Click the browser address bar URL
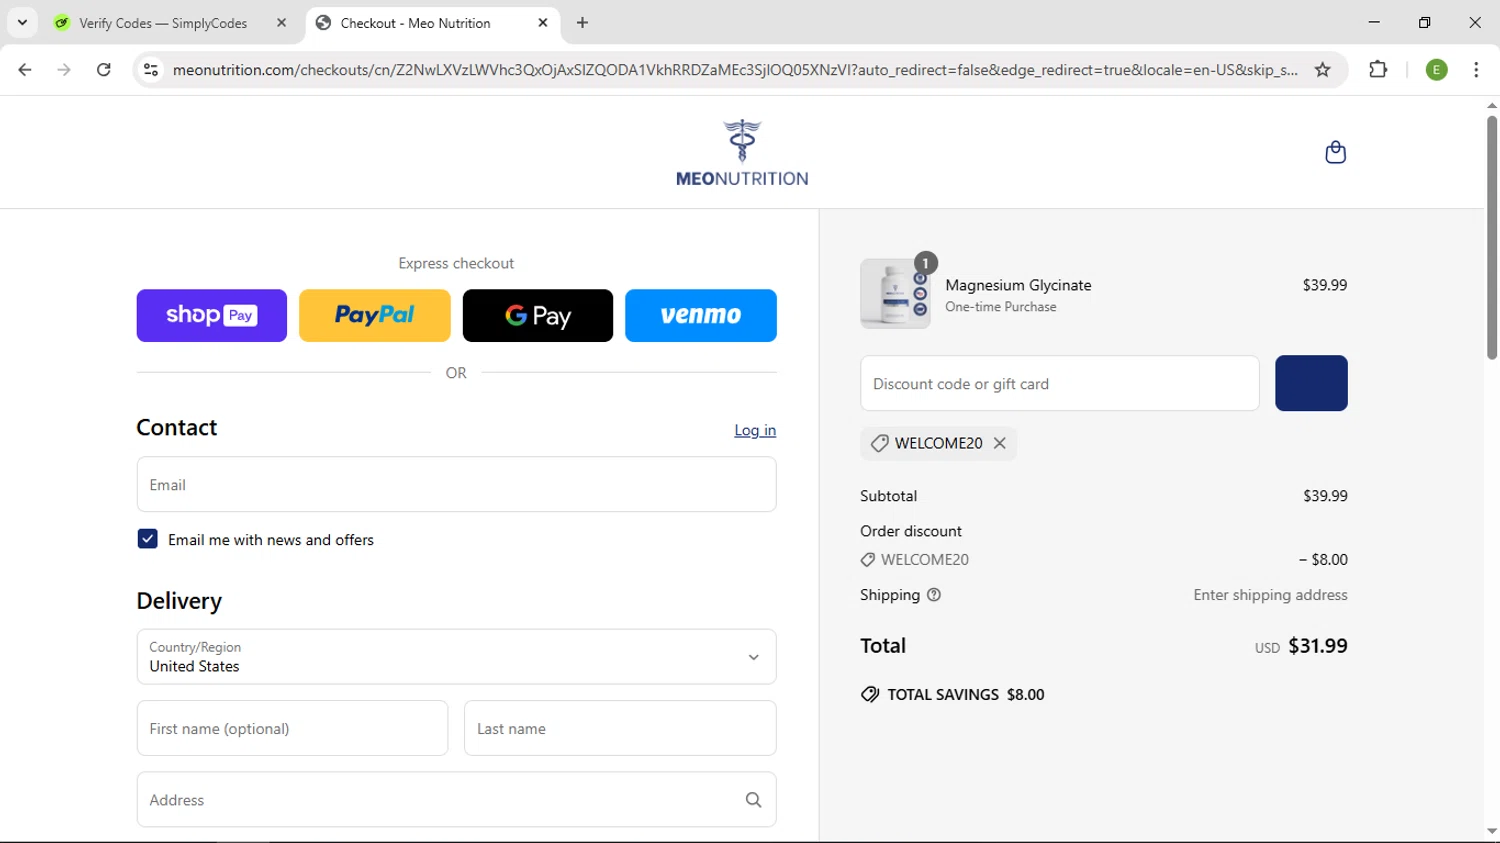 (x=735, y=70)
